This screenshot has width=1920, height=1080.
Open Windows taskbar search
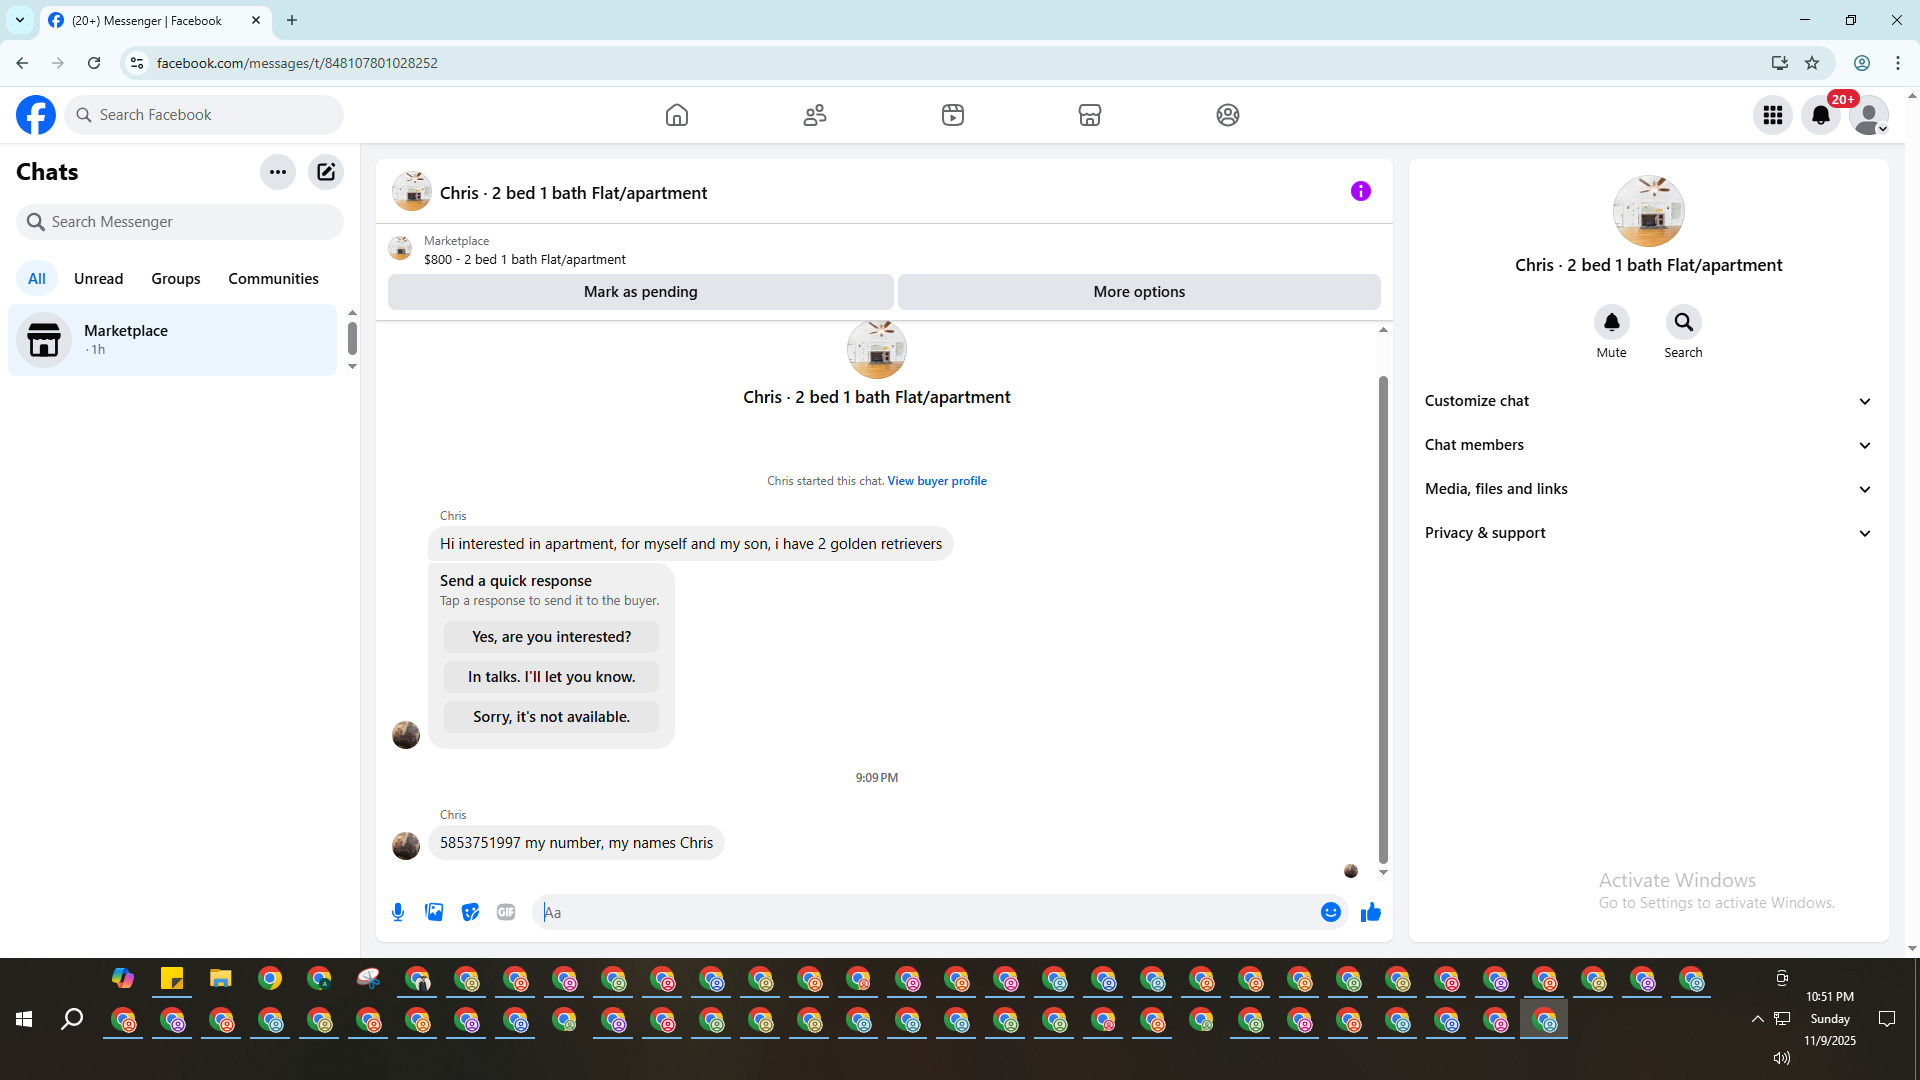pos(72,1019)
